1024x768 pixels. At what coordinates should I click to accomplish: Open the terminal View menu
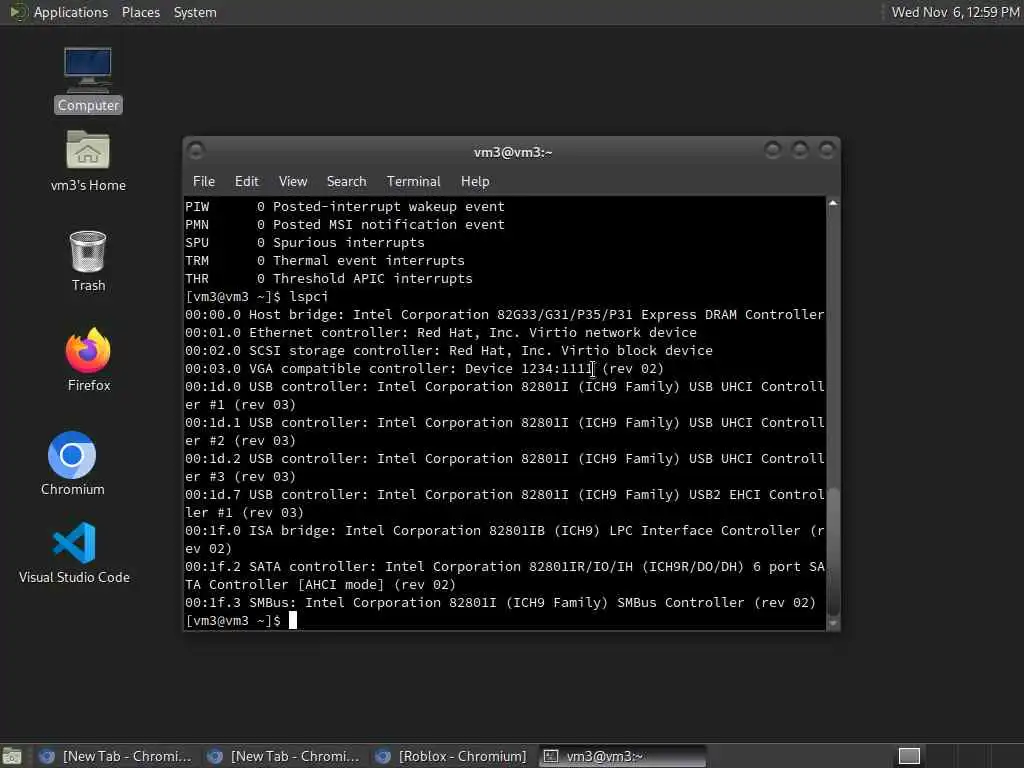pos(293,182)
